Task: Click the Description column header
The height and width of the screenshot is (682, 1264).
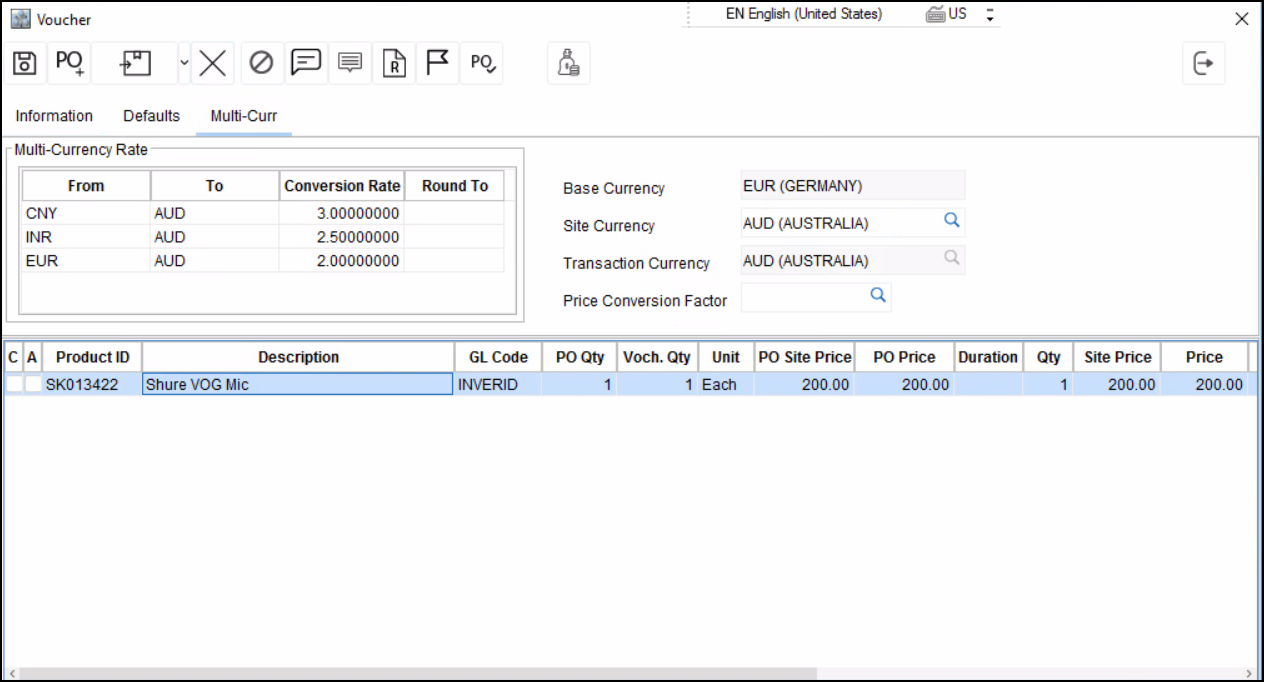Action: pyautogui.click(x=298, y=357)
